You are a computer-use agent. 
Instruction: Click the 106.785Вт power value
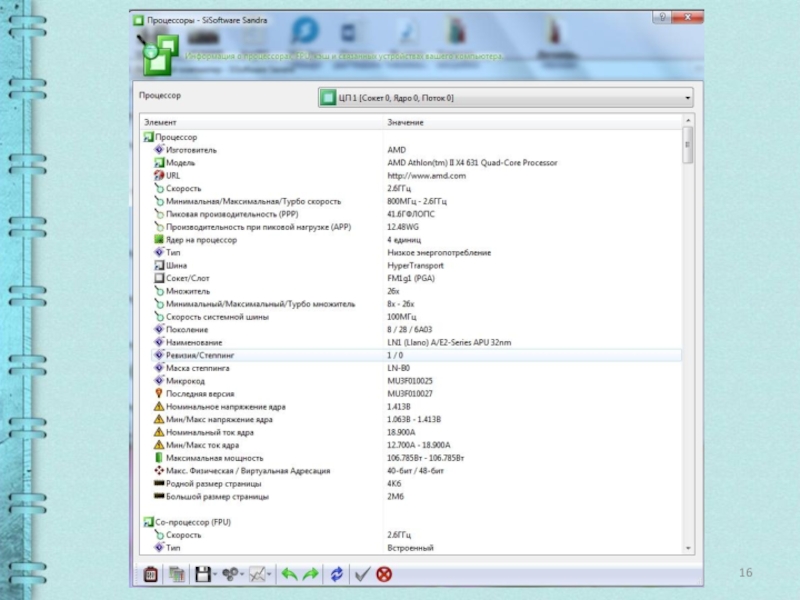pos(426,458)
